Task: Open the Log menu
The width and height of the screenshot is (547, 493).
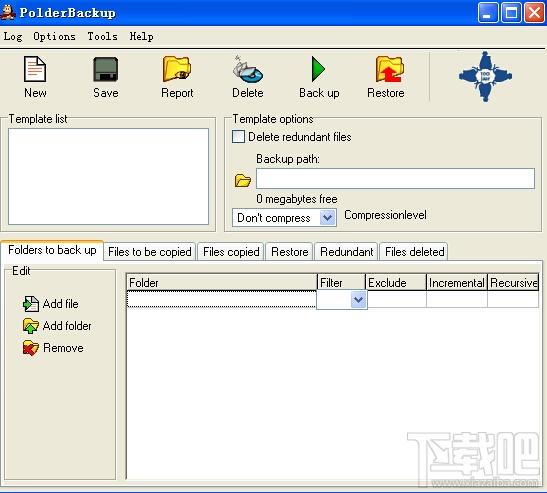Action: 13,37
